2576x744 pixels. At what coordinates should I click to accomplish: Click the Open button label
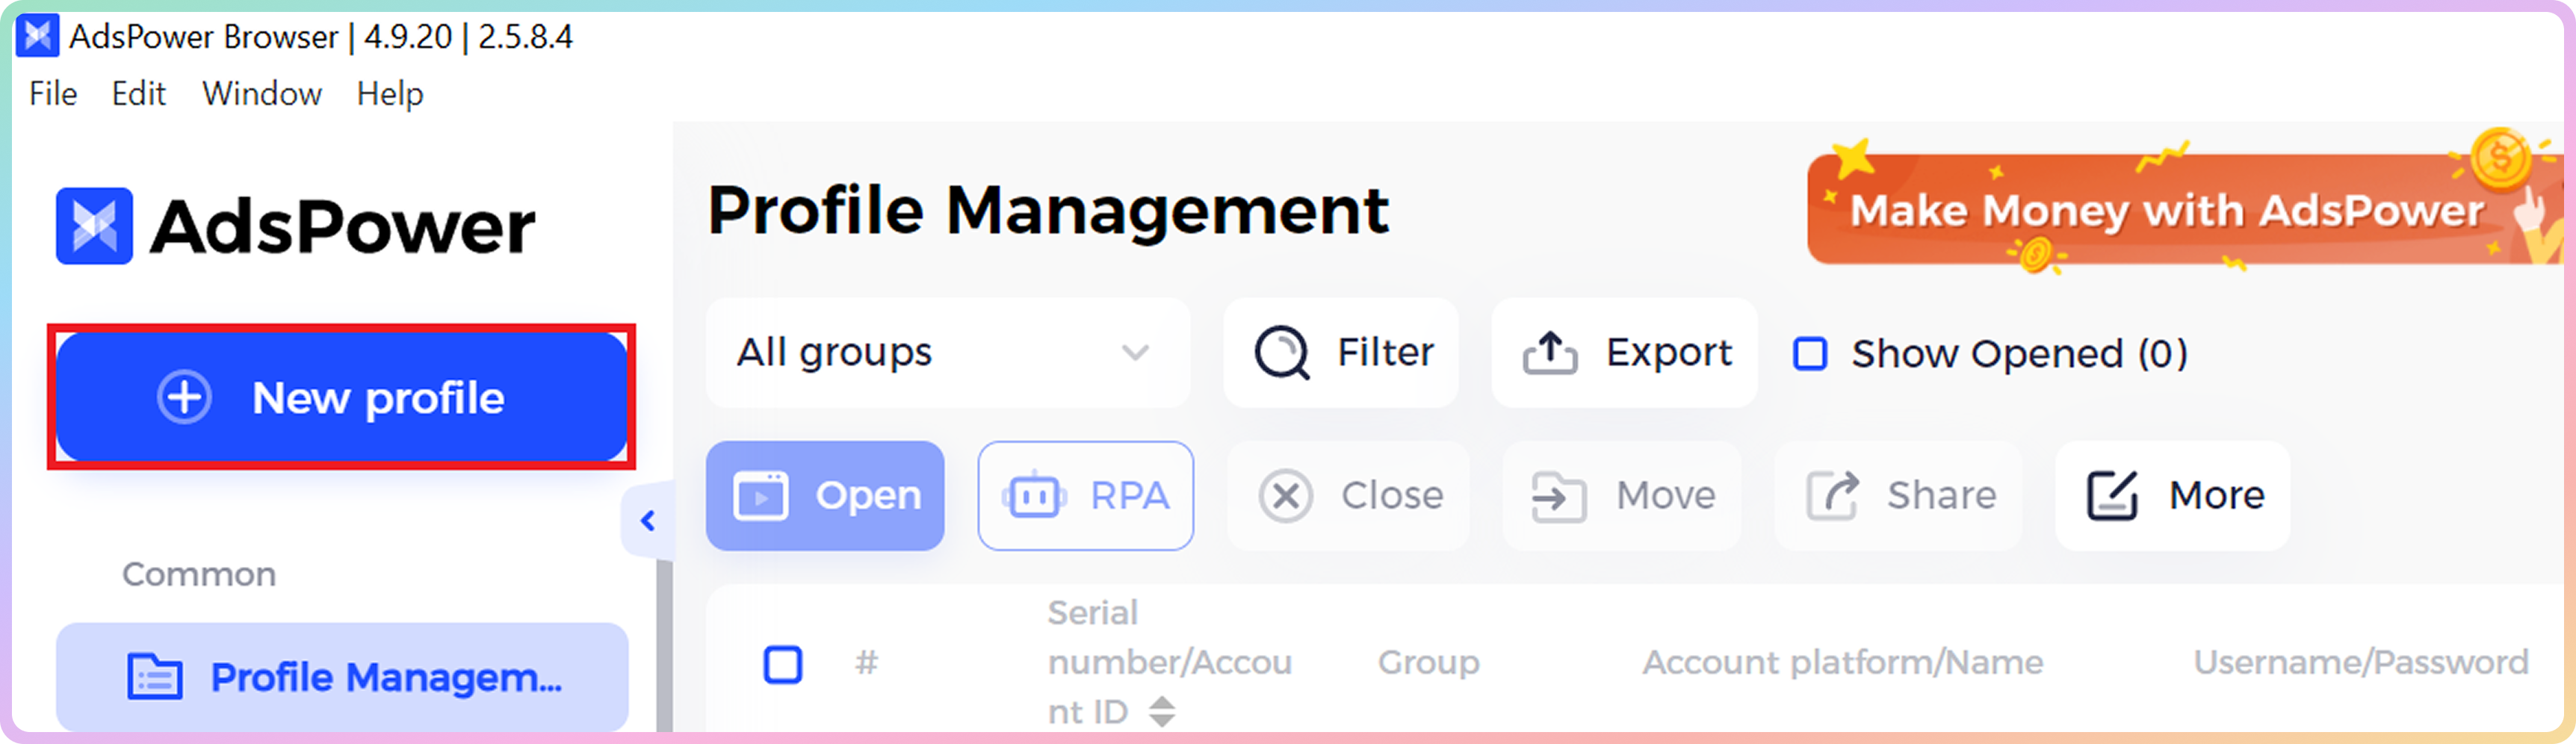click(x=868, y=496)
